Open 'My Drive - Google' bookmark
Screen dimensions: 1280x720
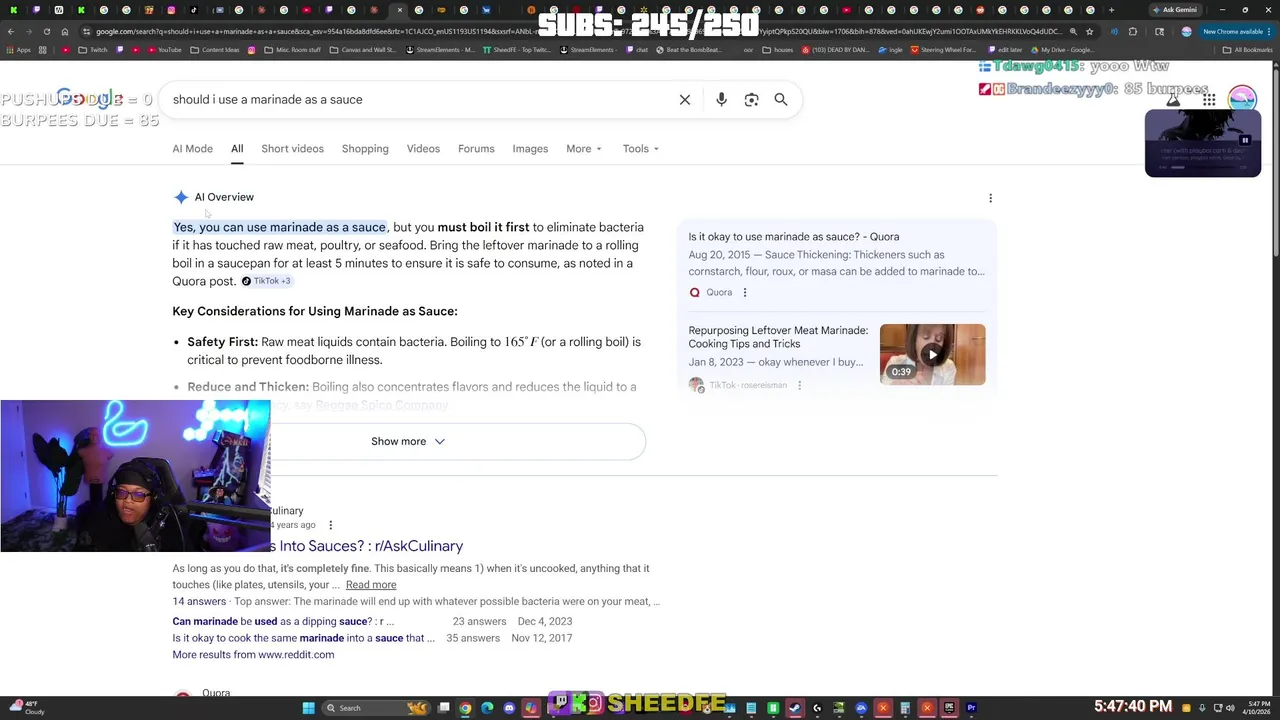tap(1061, 50)
